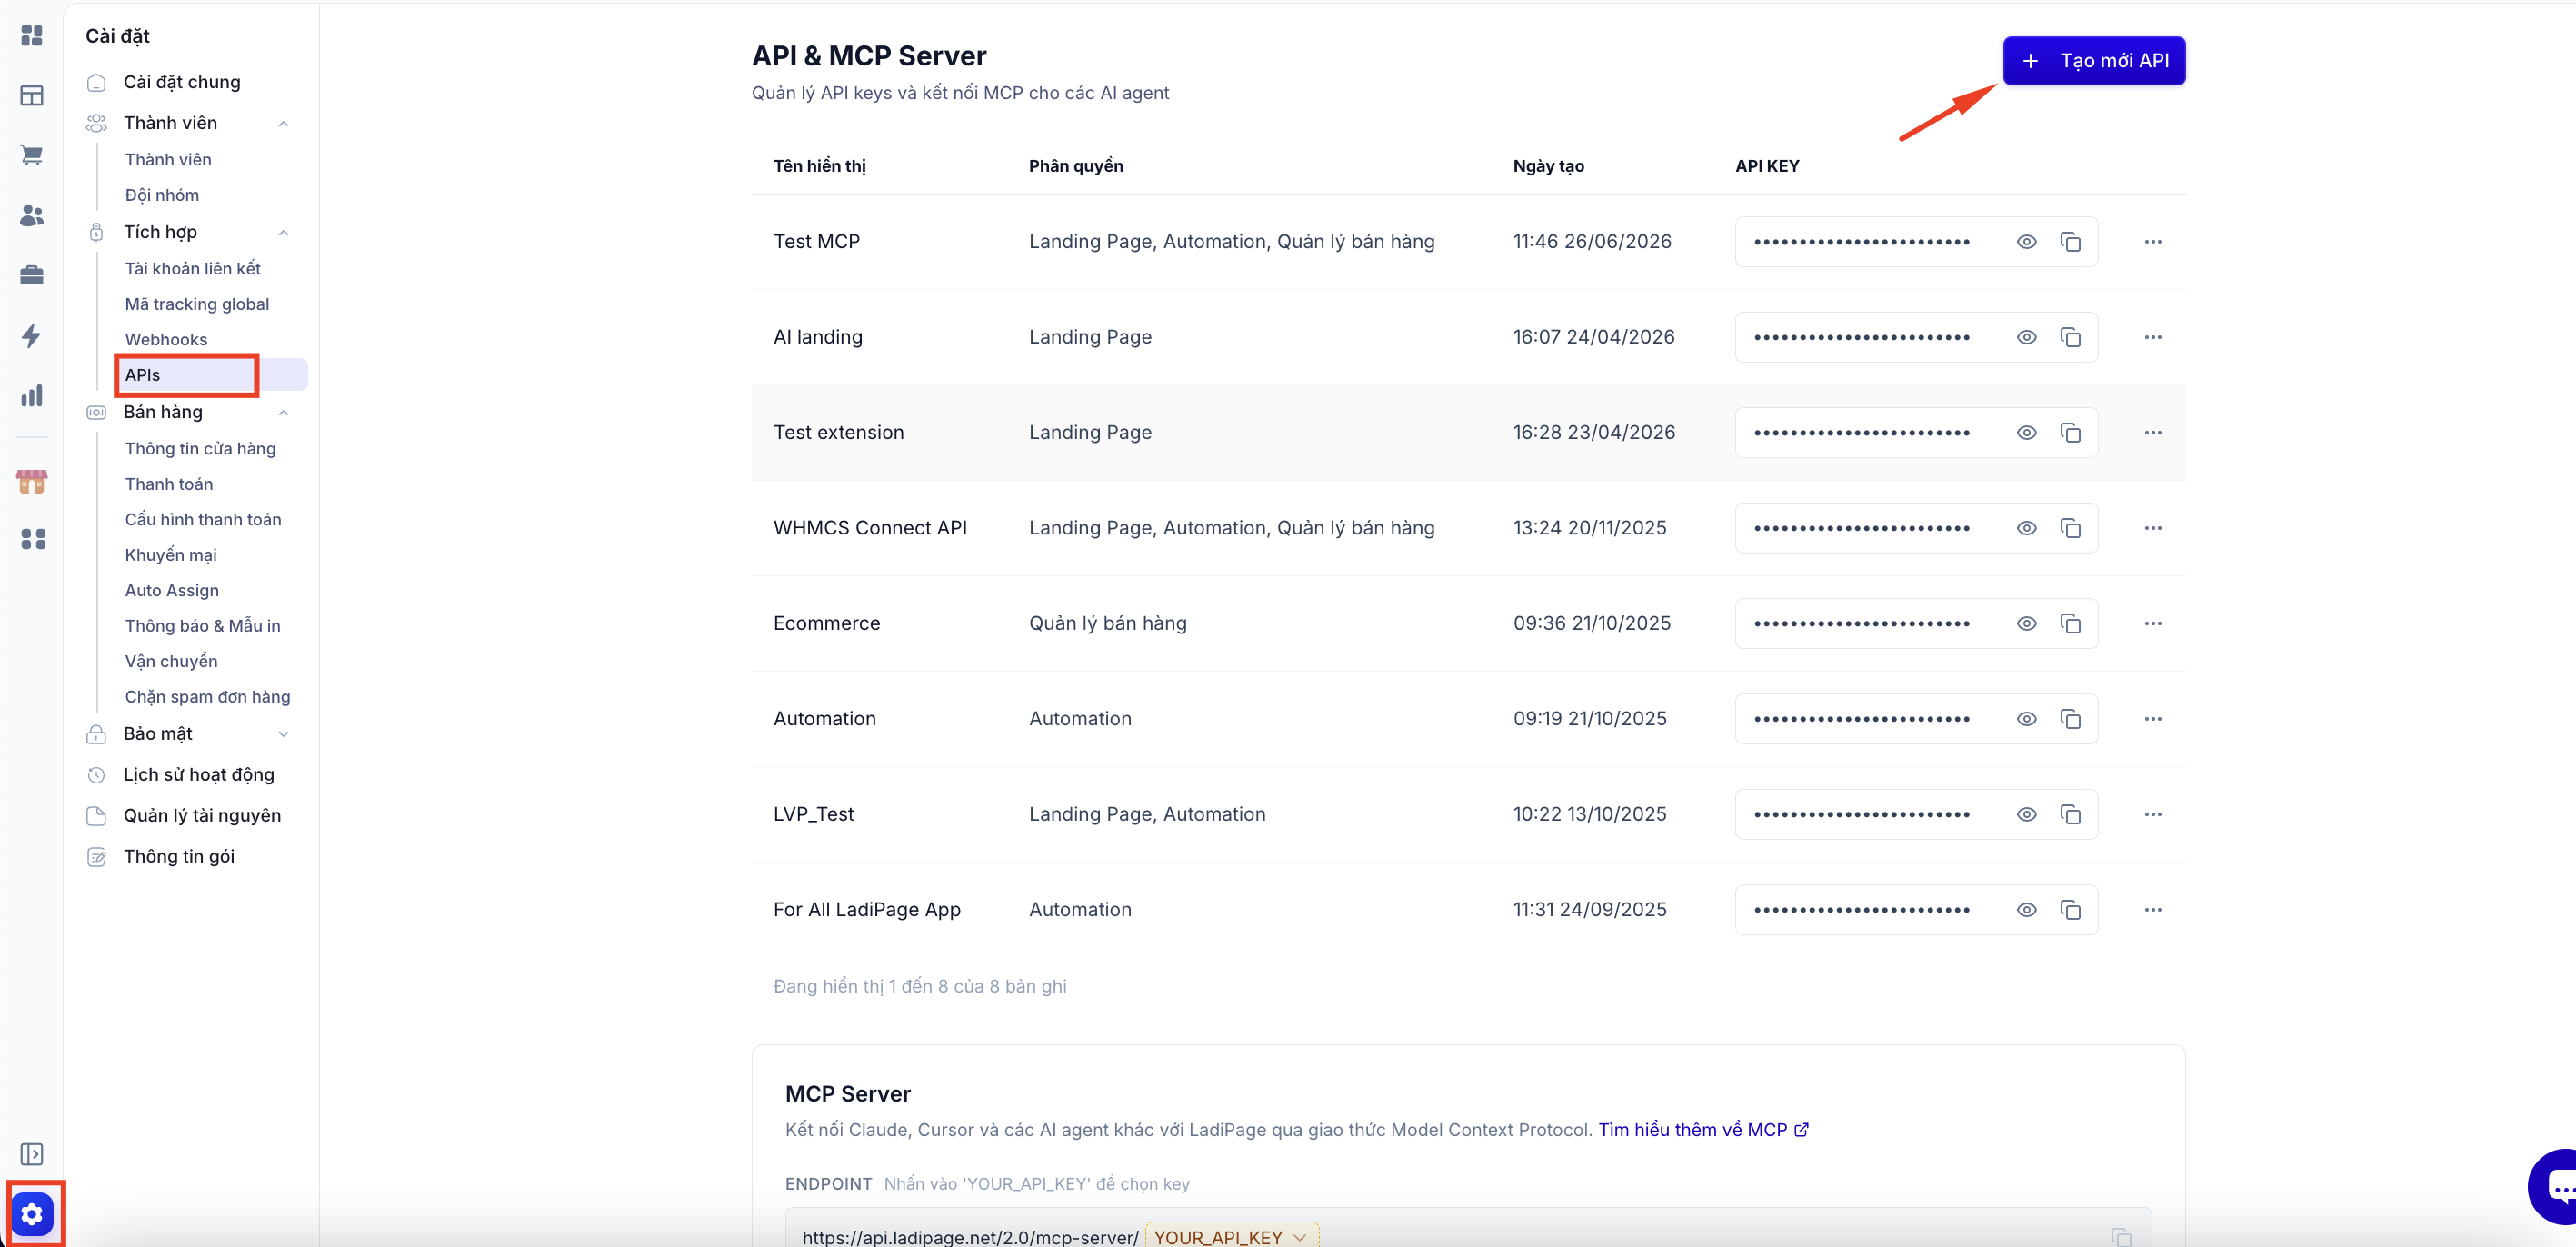Open more options for Ecommerce row
Viewport: 2576px width, 1247px height.
(x=2152, y=624)
